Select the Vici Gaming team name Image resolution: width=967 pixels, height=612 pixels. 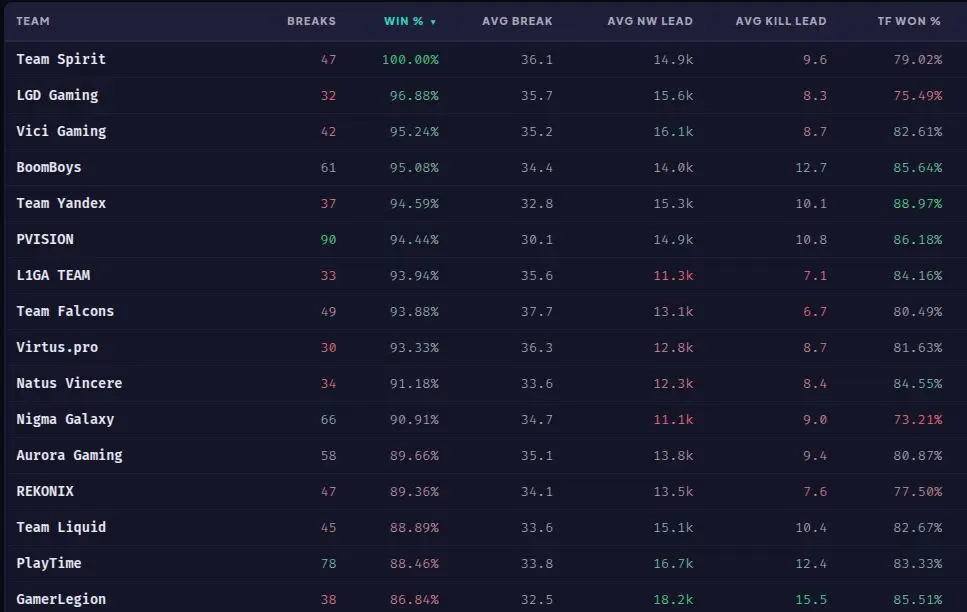(x=61, y=131)
